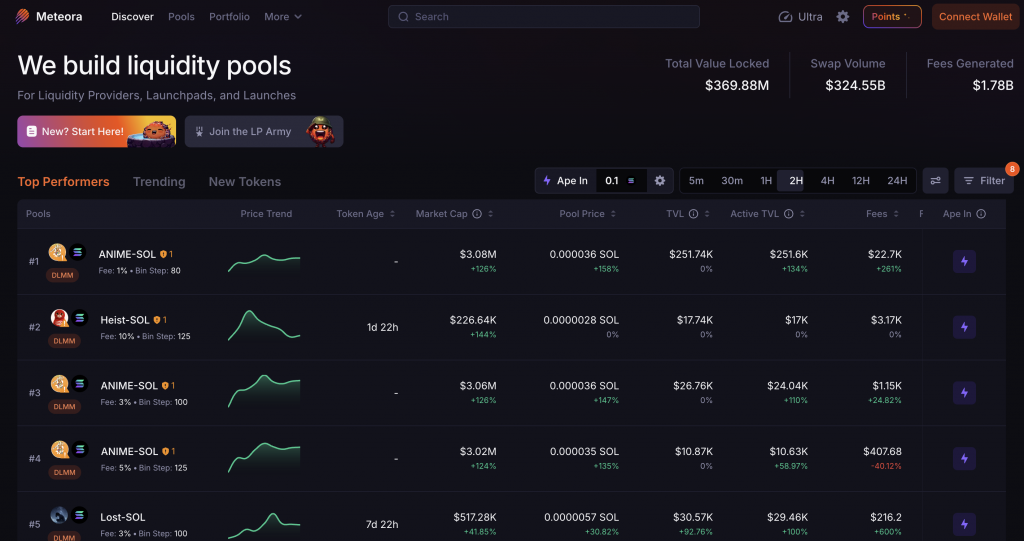Viewport: 1024px width, 541px height.
Task: Open the Filter button with badge
Action: pyautogui.click(x=984, y=181)
